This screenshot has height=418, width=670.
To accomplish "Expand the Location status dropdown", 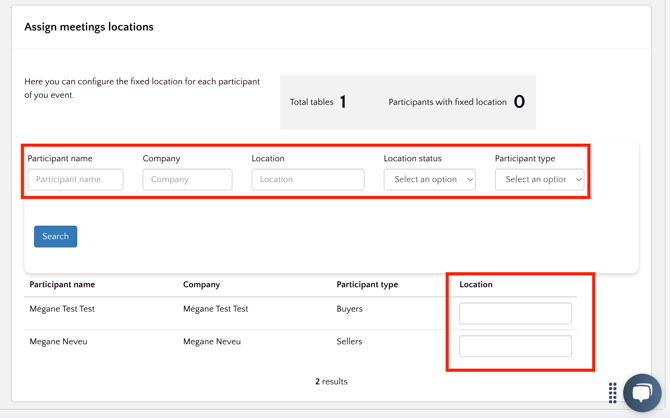I will (429, 180).
